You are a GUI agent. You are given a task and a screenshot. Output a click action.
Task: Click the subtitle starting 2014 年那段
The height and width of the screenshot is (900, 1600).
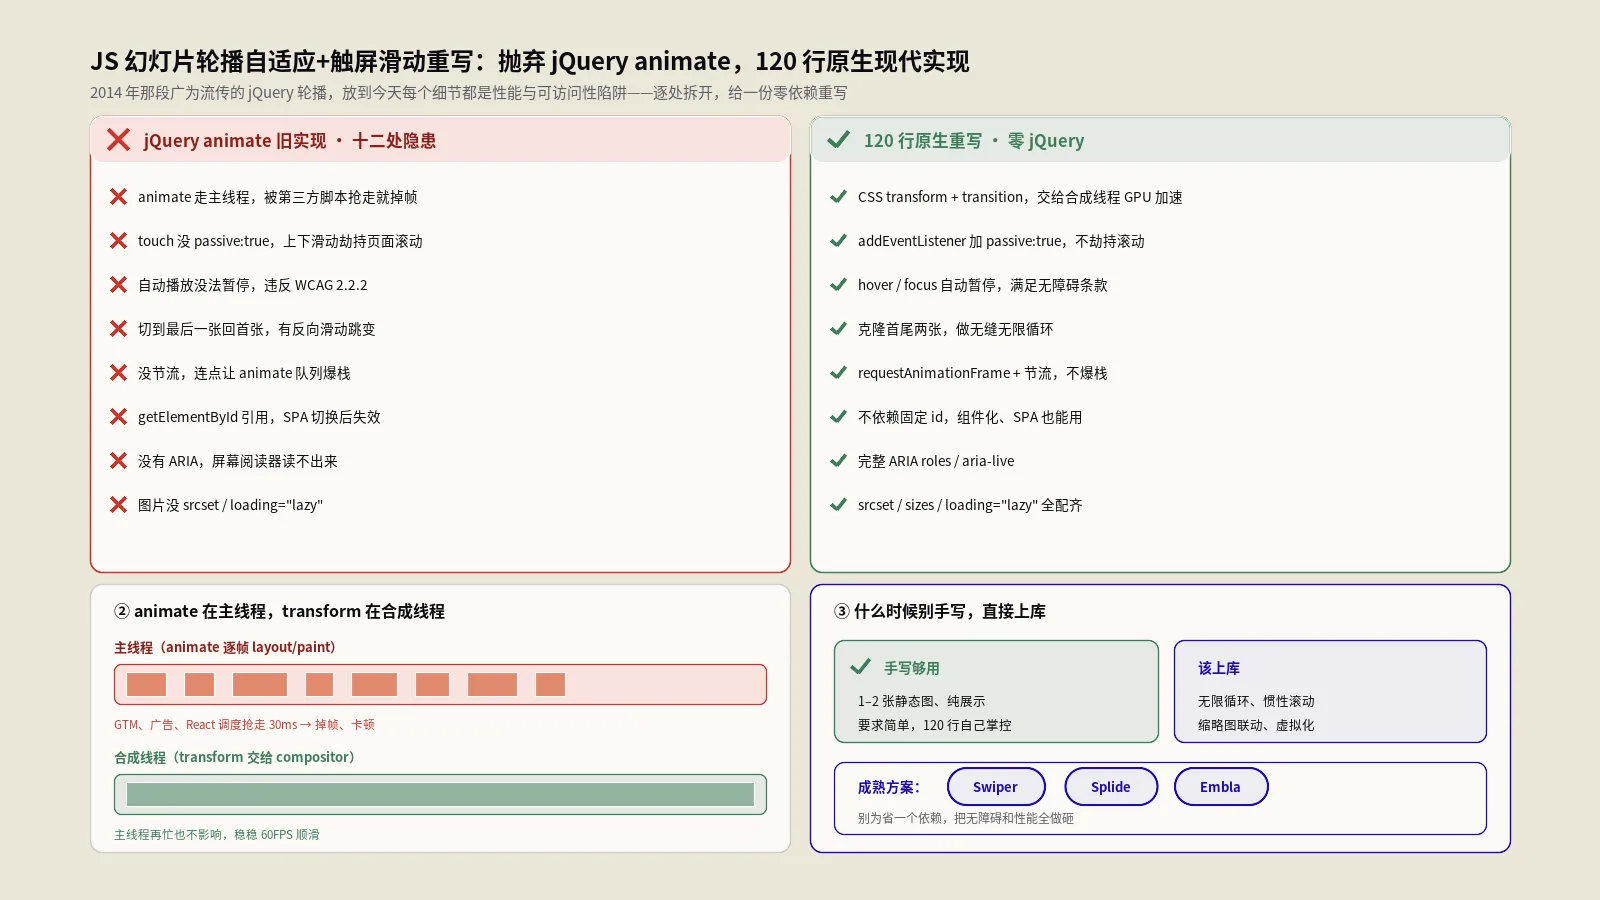tap(468, 93)
